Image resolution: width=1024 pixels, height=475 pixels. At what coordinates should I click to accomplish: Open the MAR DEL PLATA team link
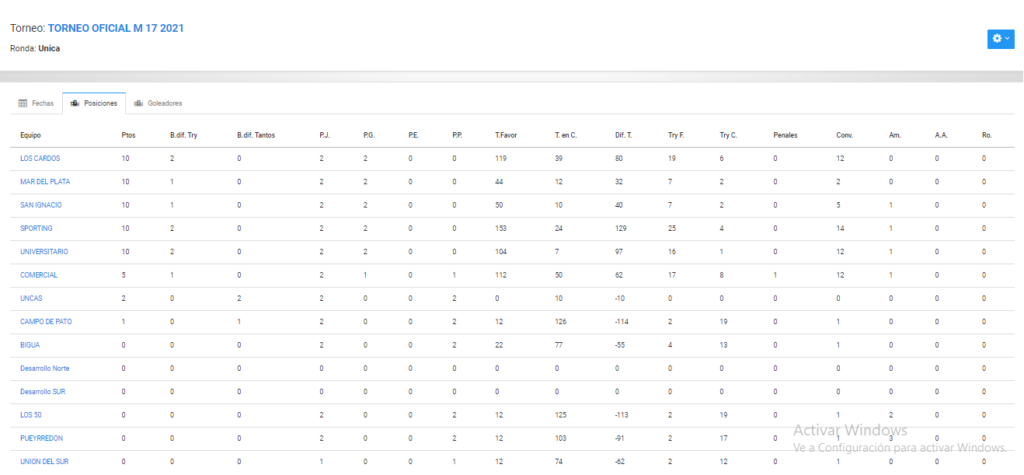pos(45,182)
